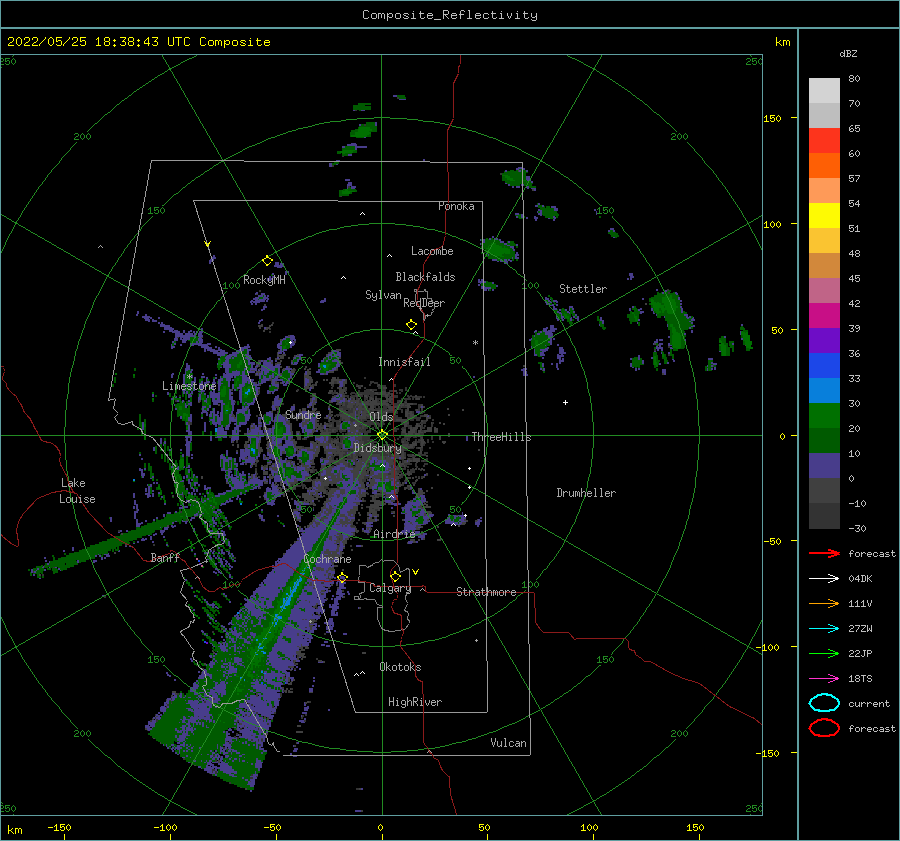Click the Lake Louise label
Viewport: 900px width, 841px height.
[x=77, y=491]
